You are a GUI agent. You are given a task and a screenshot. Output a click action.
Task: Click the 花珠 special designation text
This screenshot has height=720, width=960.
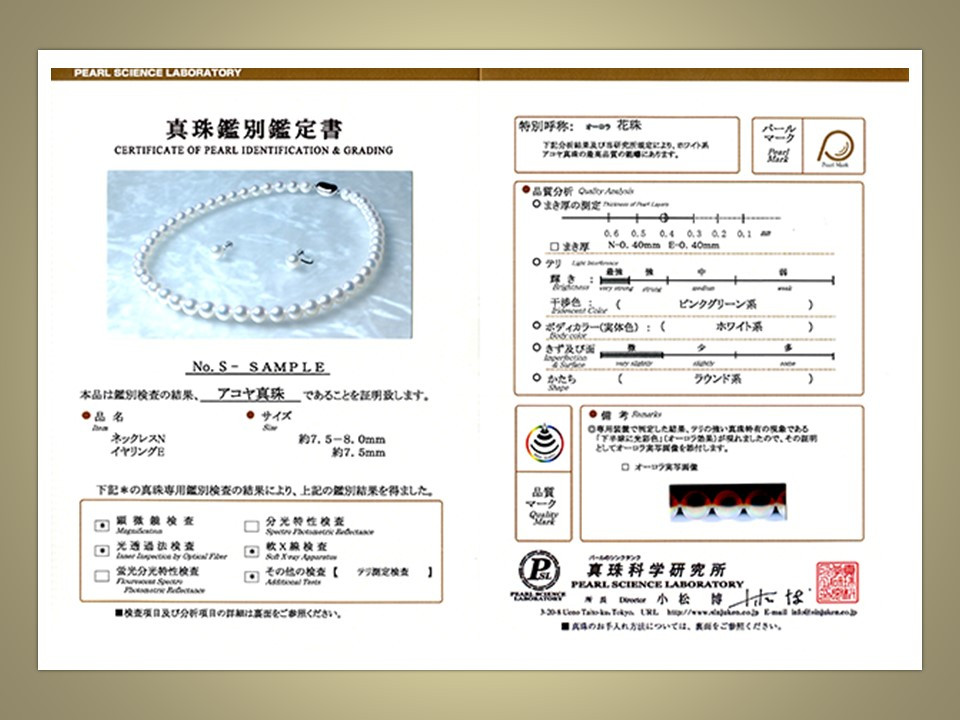[x=629, y=125]
